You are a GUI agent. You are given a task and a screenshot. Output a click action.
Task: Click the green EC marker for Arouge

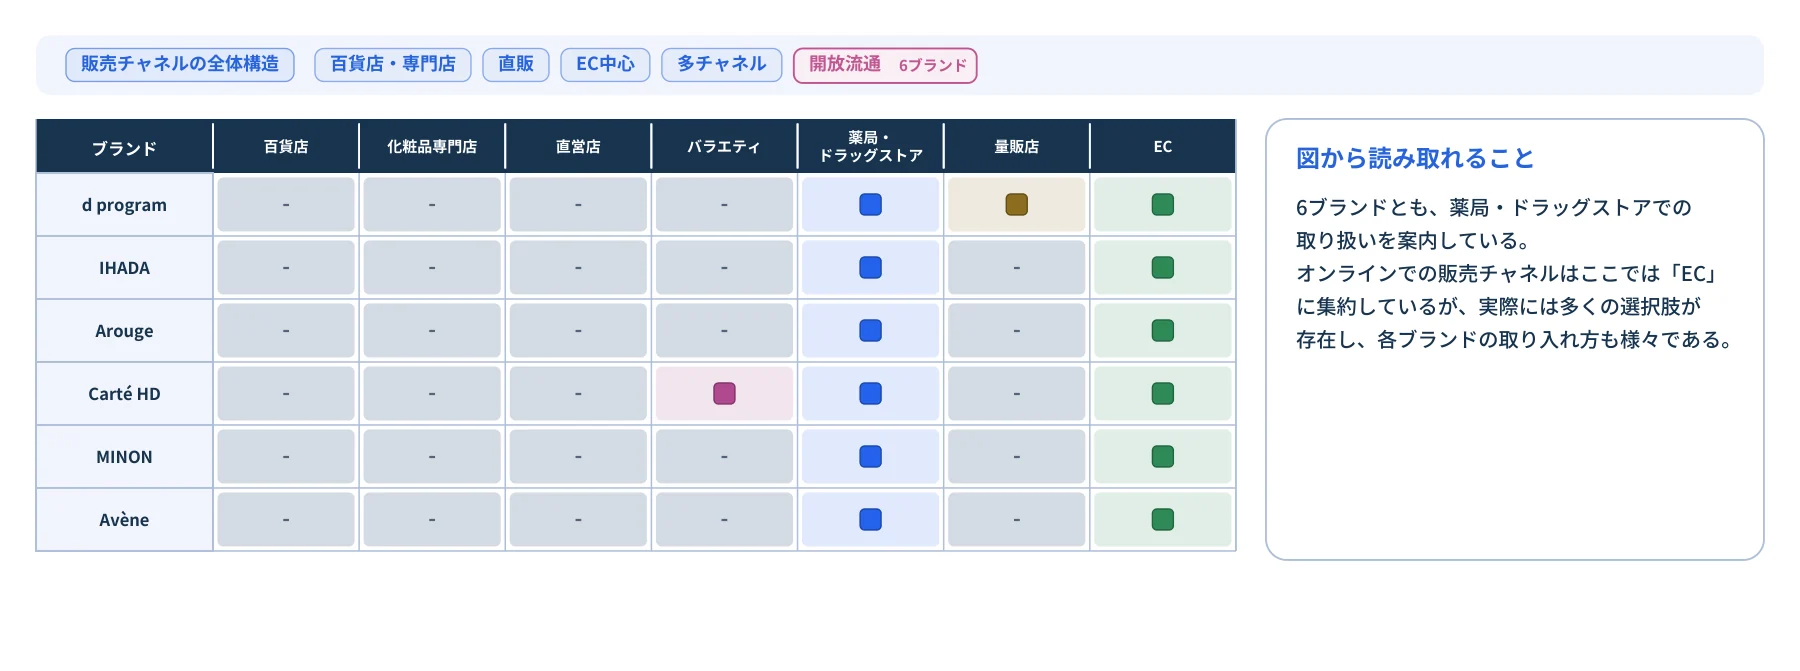tap(1163, 331)
